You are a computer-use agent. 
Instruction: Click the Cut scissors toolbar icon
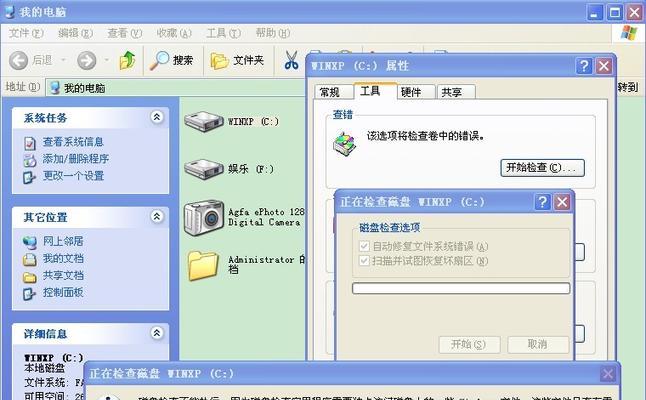(292, 60)
